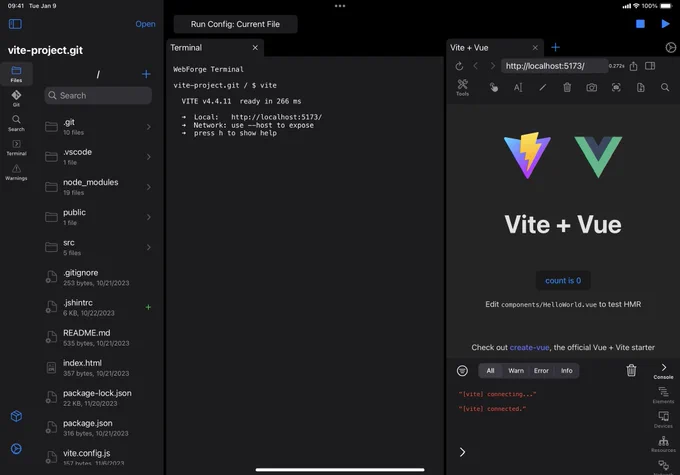Clear console output with trash icon
This screenshot has width=680, height=475.
(x=631, y=370)
